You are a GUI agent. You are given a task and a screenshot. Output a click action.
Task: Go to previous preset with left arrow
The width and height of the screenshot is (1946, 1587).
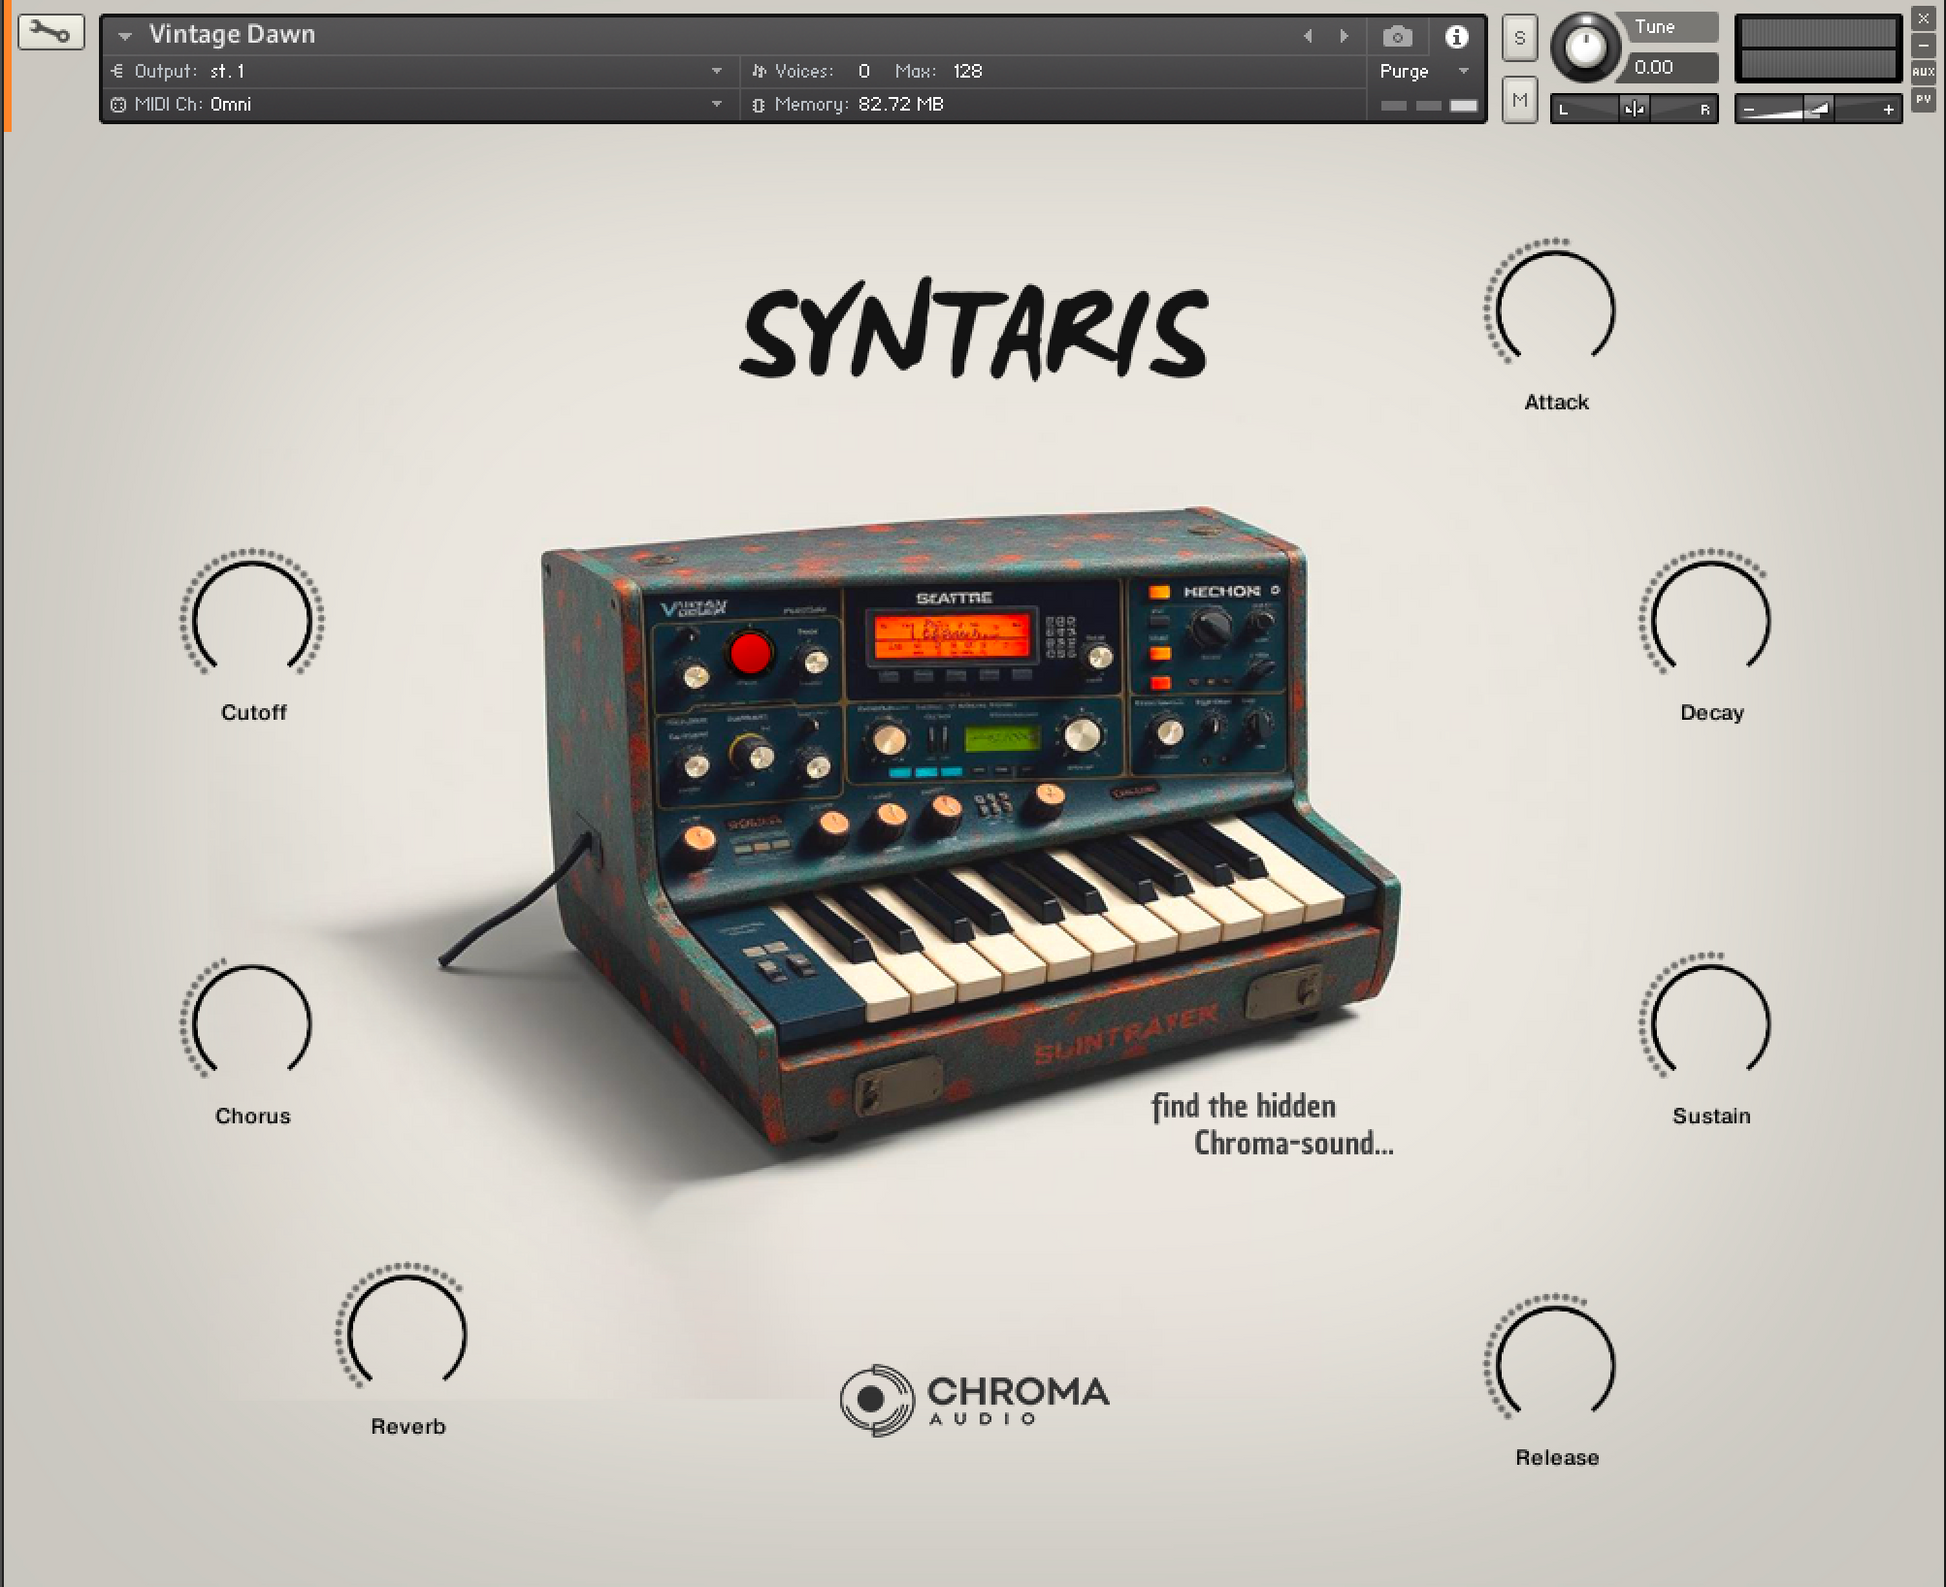(1308, 37)
